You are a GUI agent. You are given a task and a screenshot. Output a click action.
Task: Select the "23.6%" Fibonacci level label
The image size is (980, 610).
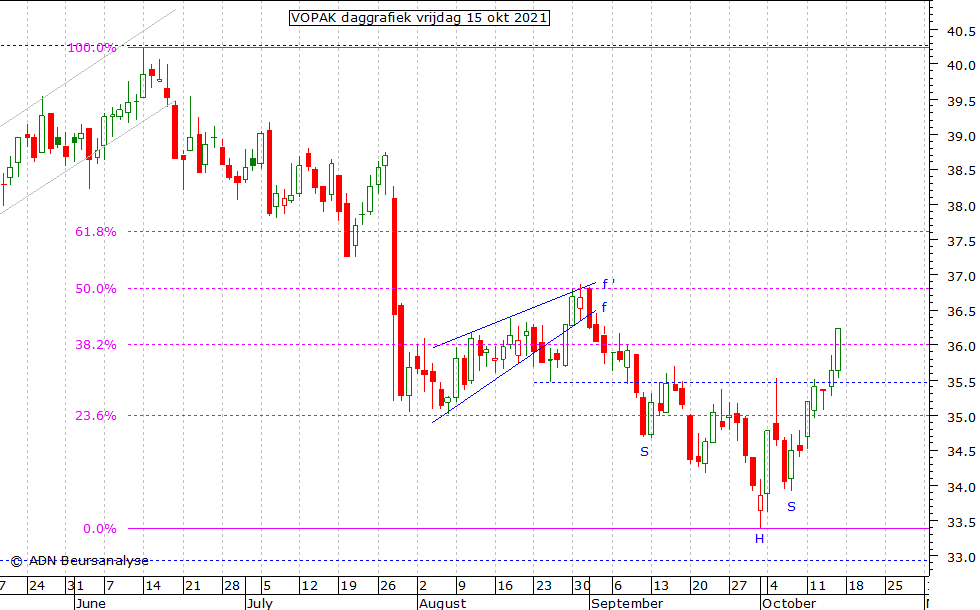[x=96, y=416]
